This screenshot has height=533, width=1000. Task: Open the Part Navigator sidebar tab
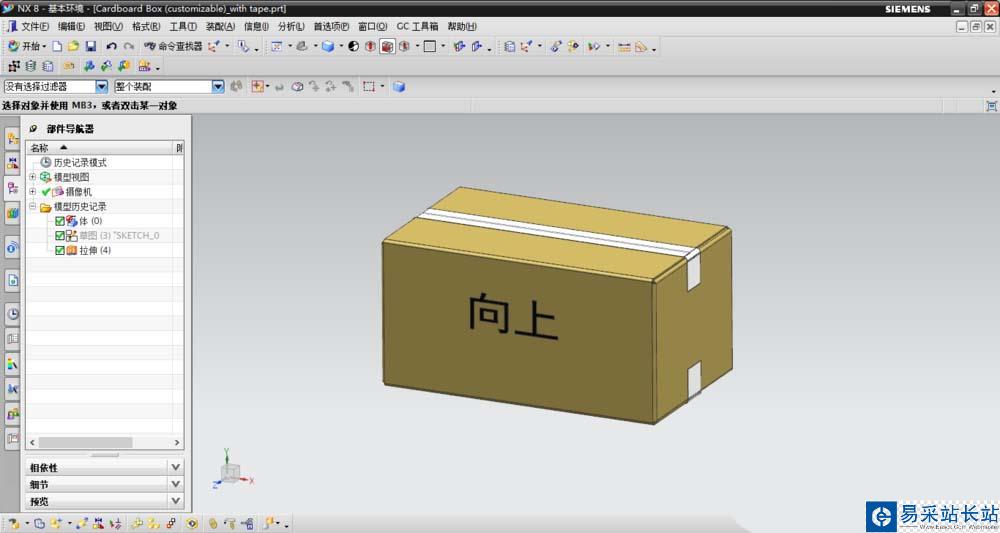(x=12, y=188)
